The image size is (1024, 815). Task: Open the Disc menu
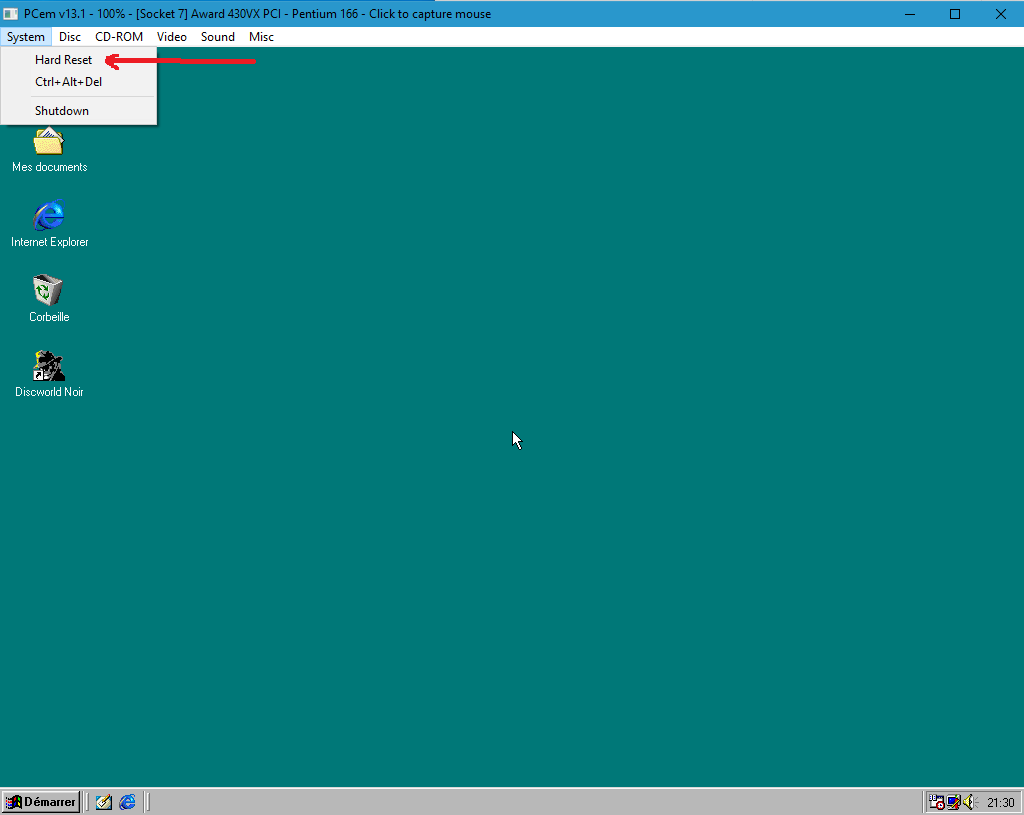pos(70,37)
